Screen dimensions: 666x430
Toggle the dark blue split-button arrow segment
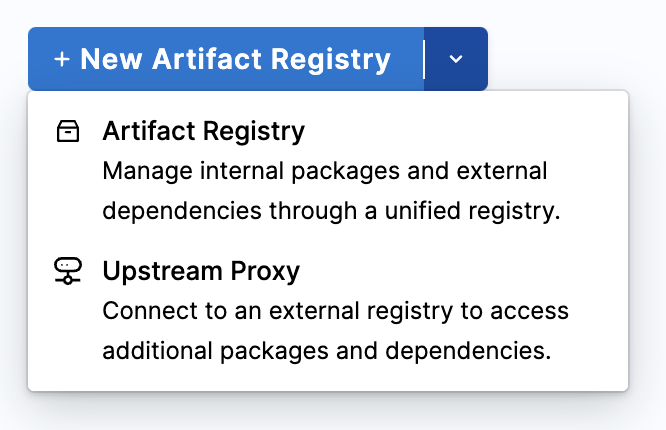(x=456, y=59)
